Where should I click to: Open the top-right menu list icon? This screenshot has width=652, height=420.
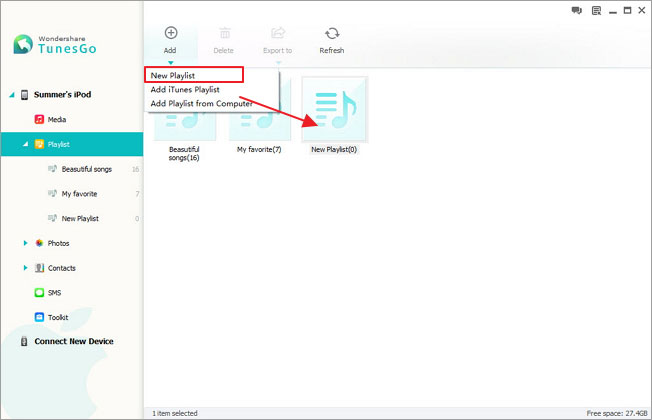click(596, 10)
